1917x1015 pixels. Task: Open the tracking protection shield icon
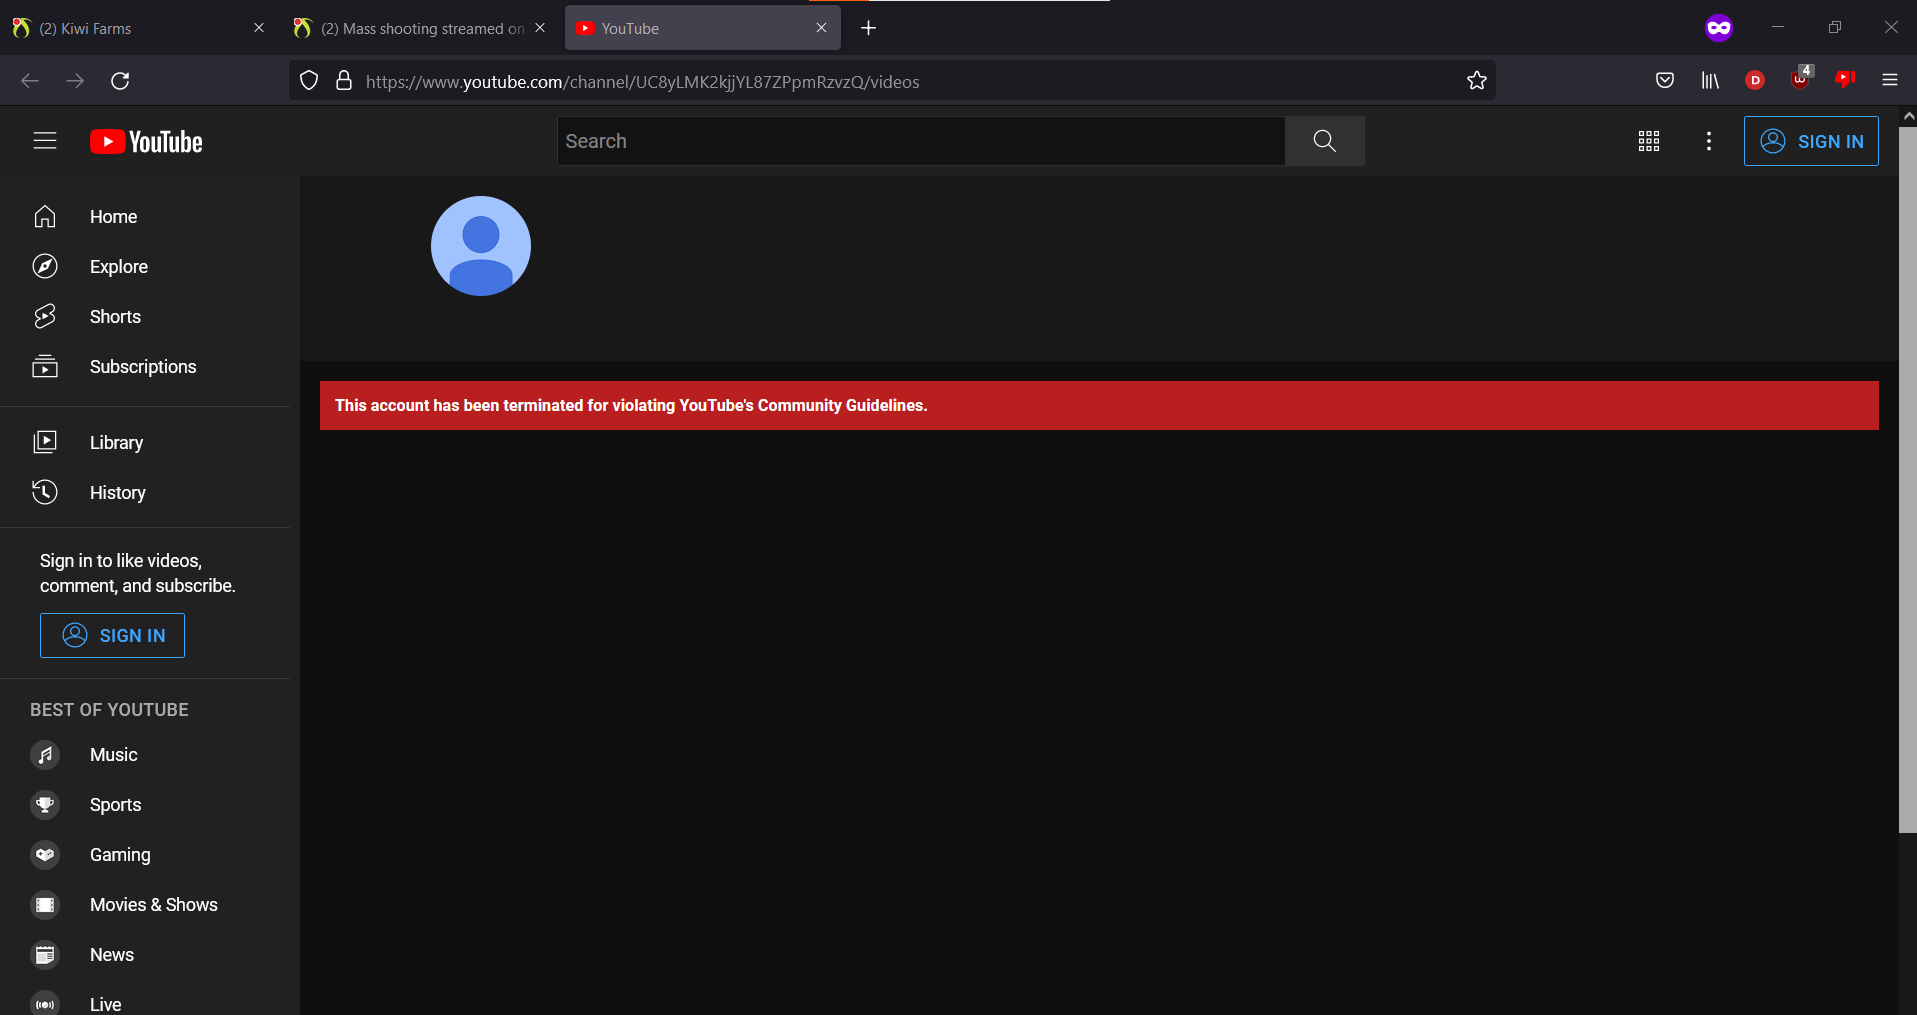(309, 81)
